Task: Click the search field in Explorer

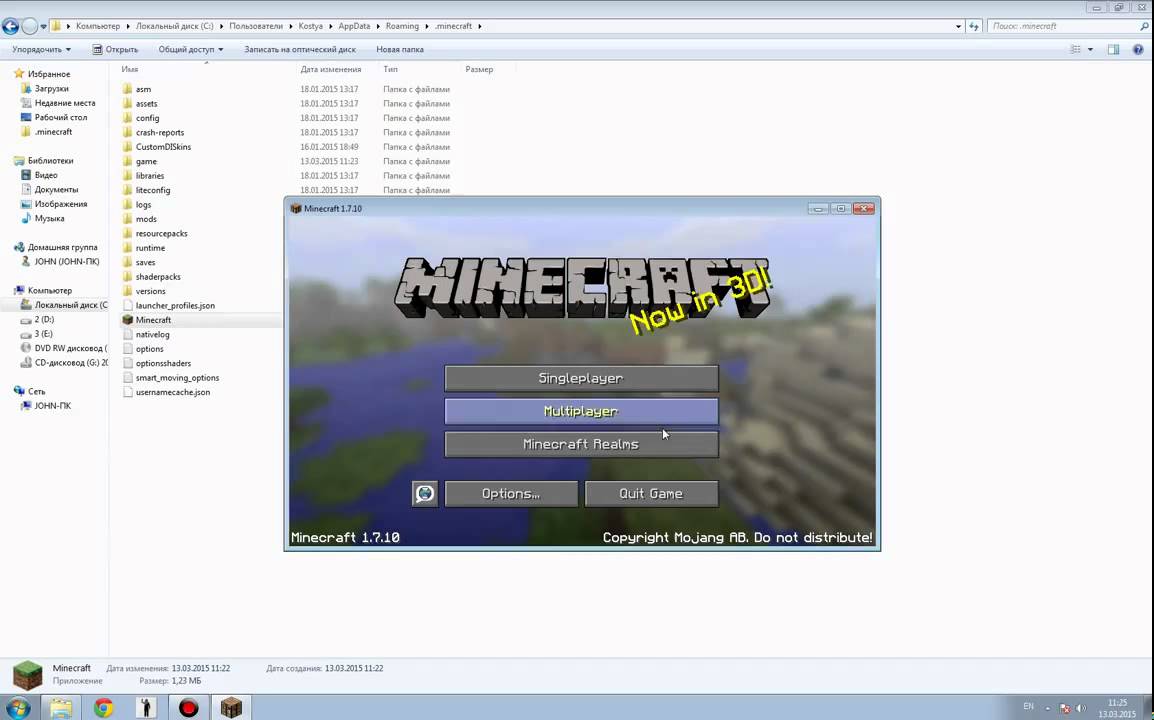Action: click(x=1068, y=26)
